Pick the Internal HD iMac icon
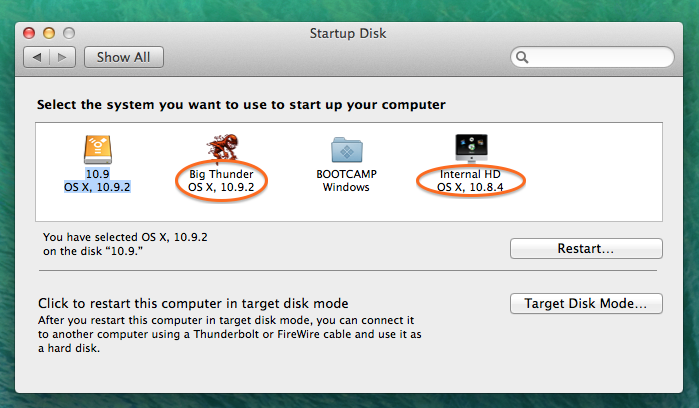 (x=471, y=148)
